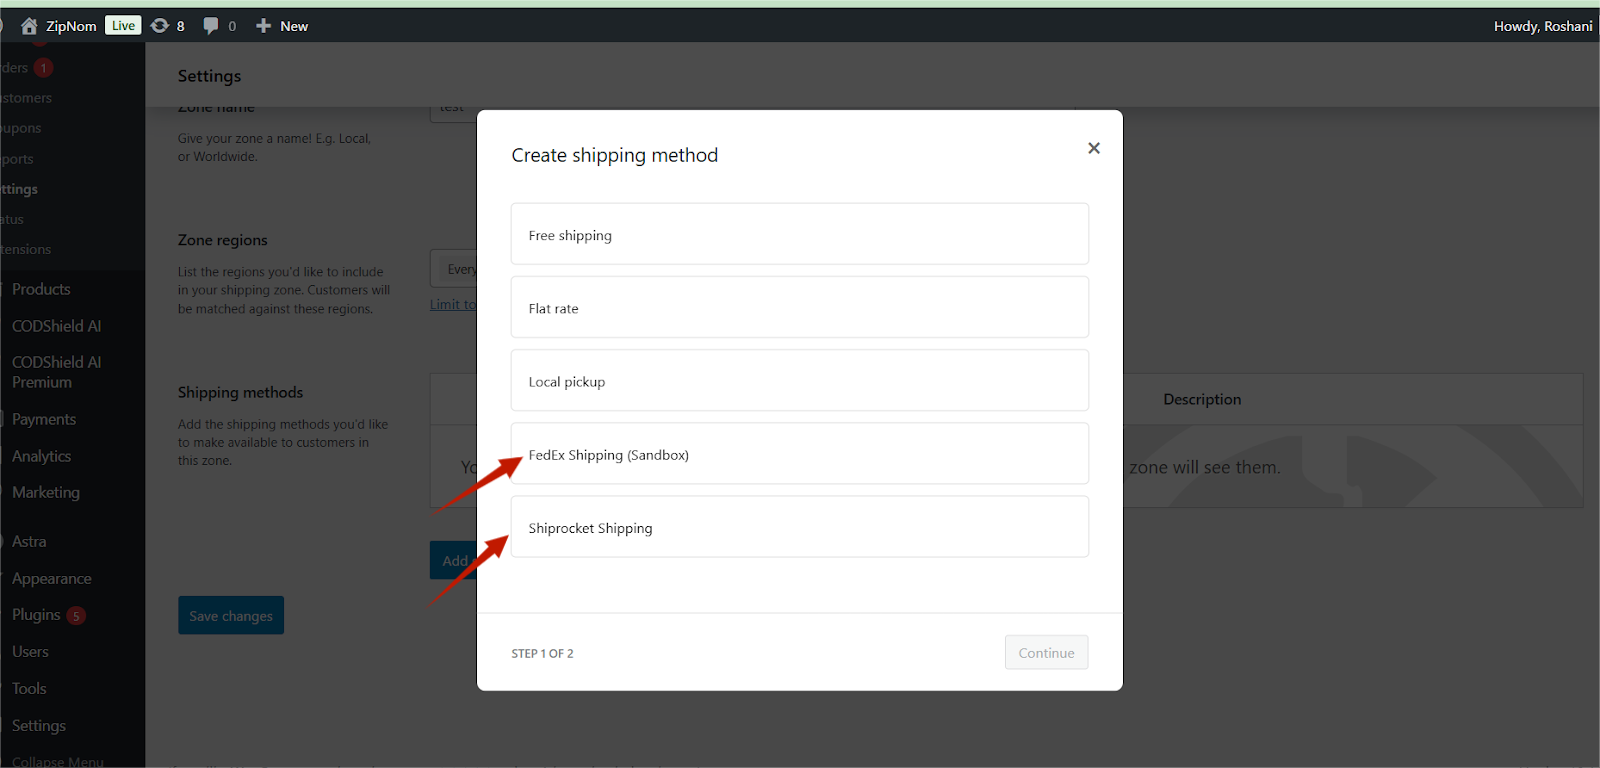Open the comments bubble icon
Screen dimensions: 1600x768
211,26
